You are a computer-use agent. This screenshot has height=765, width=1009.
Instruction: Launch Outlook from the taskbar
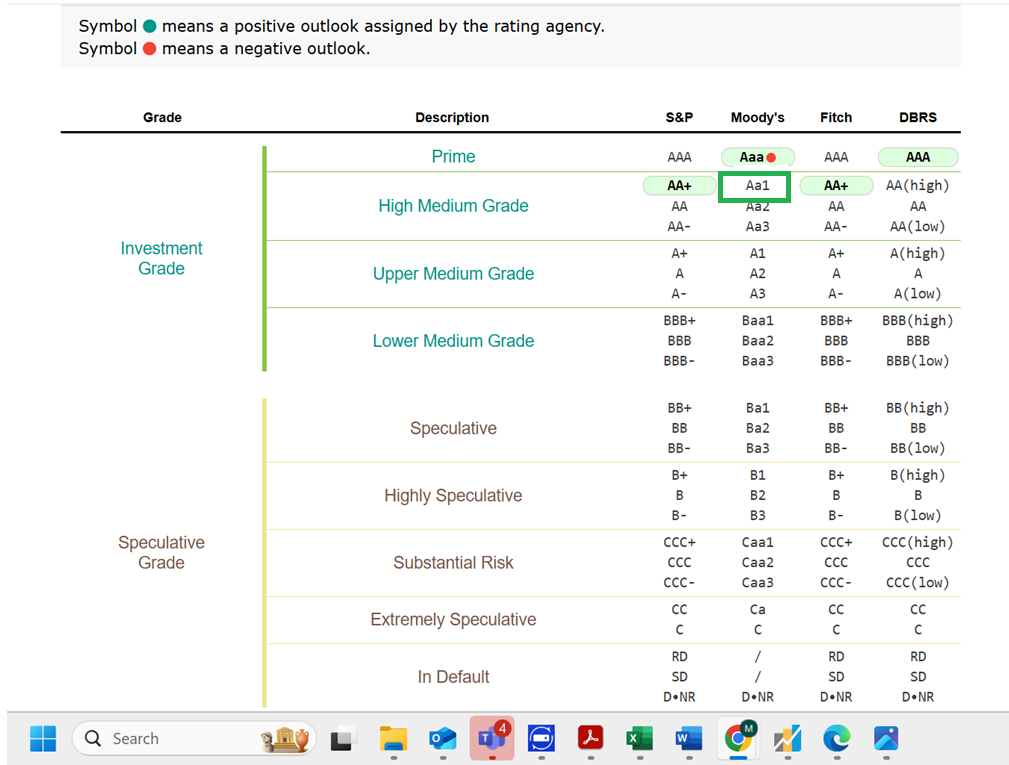[x=443, y=738]
